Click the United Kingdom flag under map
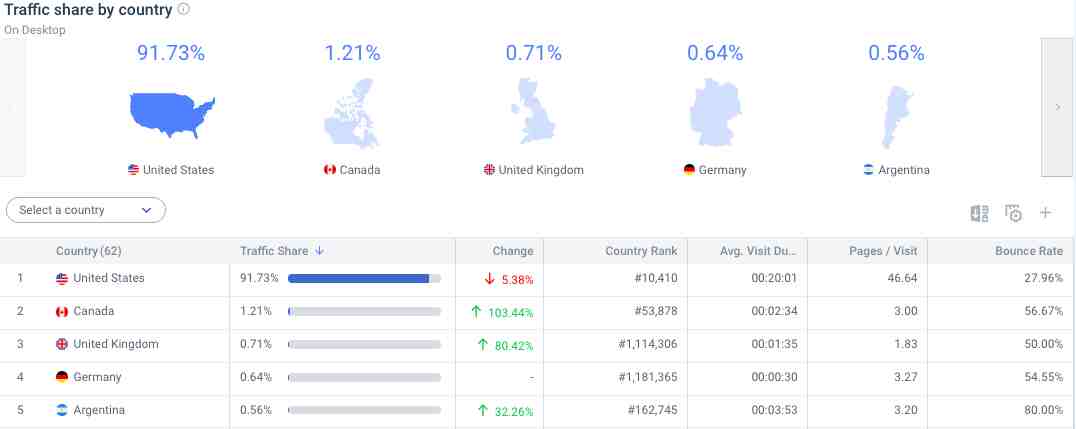The height and width of the screenshot is (429, 1076). click(489, 170)
